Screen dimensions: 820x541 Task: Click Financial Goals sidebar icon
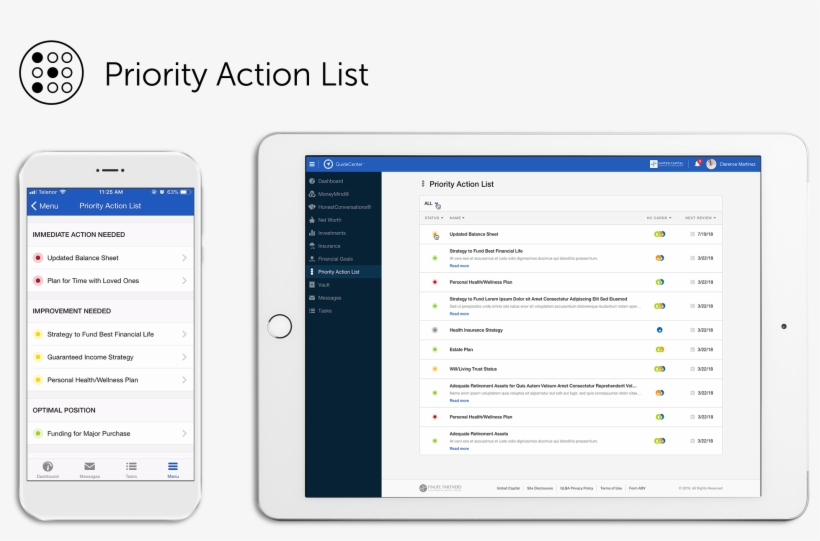[312, 259]
